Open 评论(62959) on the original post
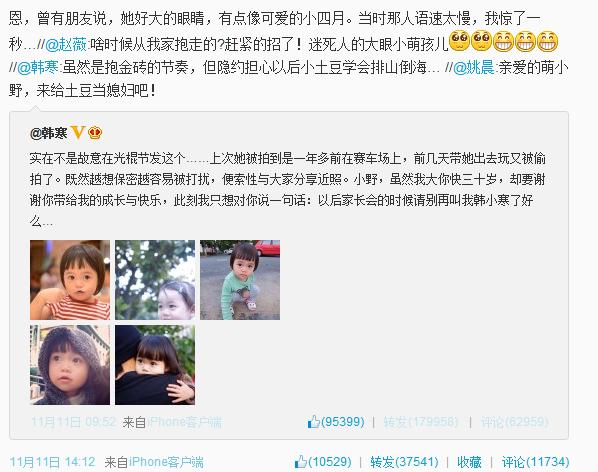Viewport: 598px width, 472px height. 514,422
